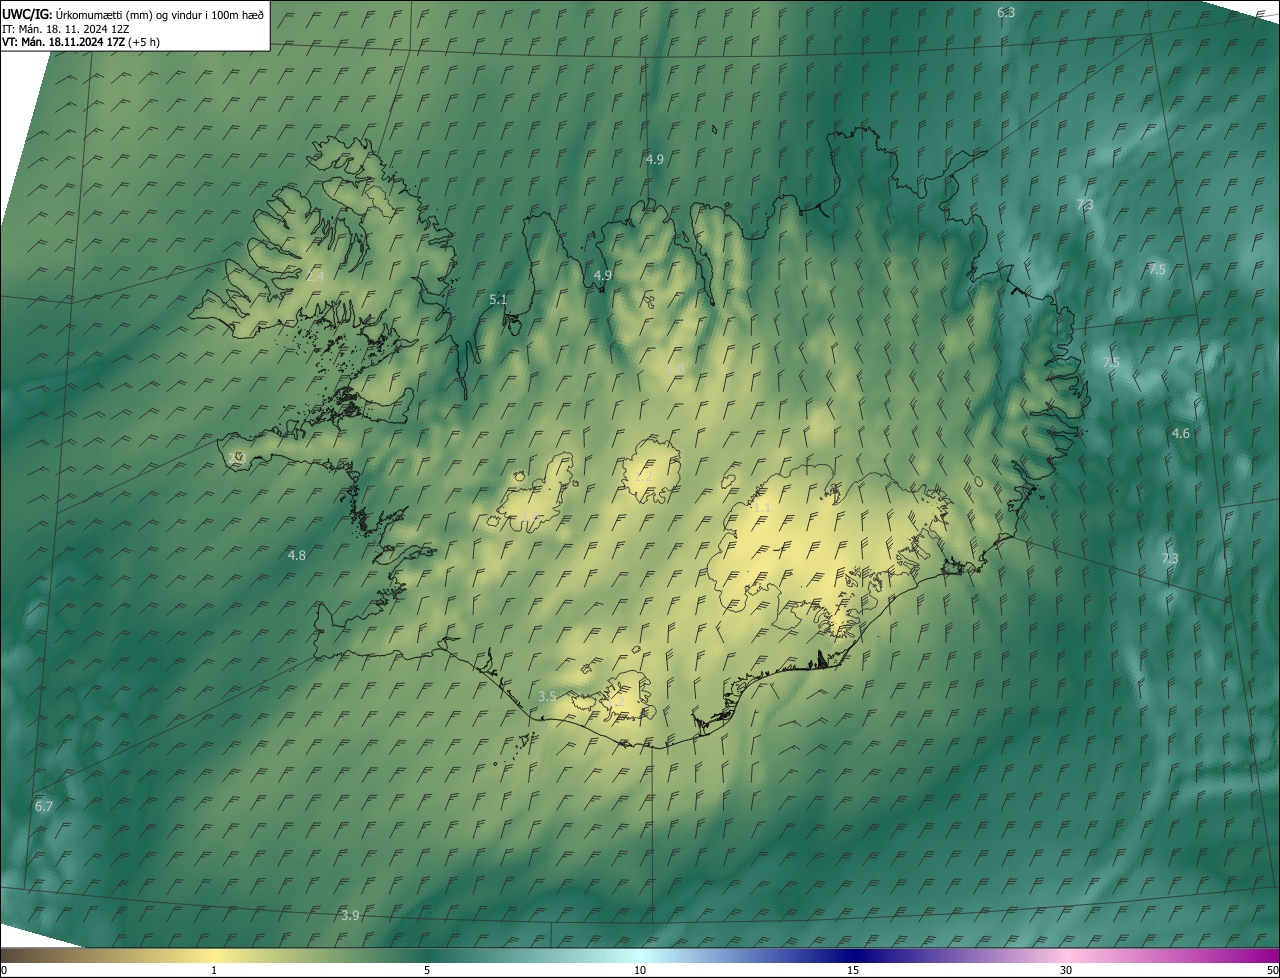
Task: Click the '30' tick on the colour scale
Action: coord(1066,970)
